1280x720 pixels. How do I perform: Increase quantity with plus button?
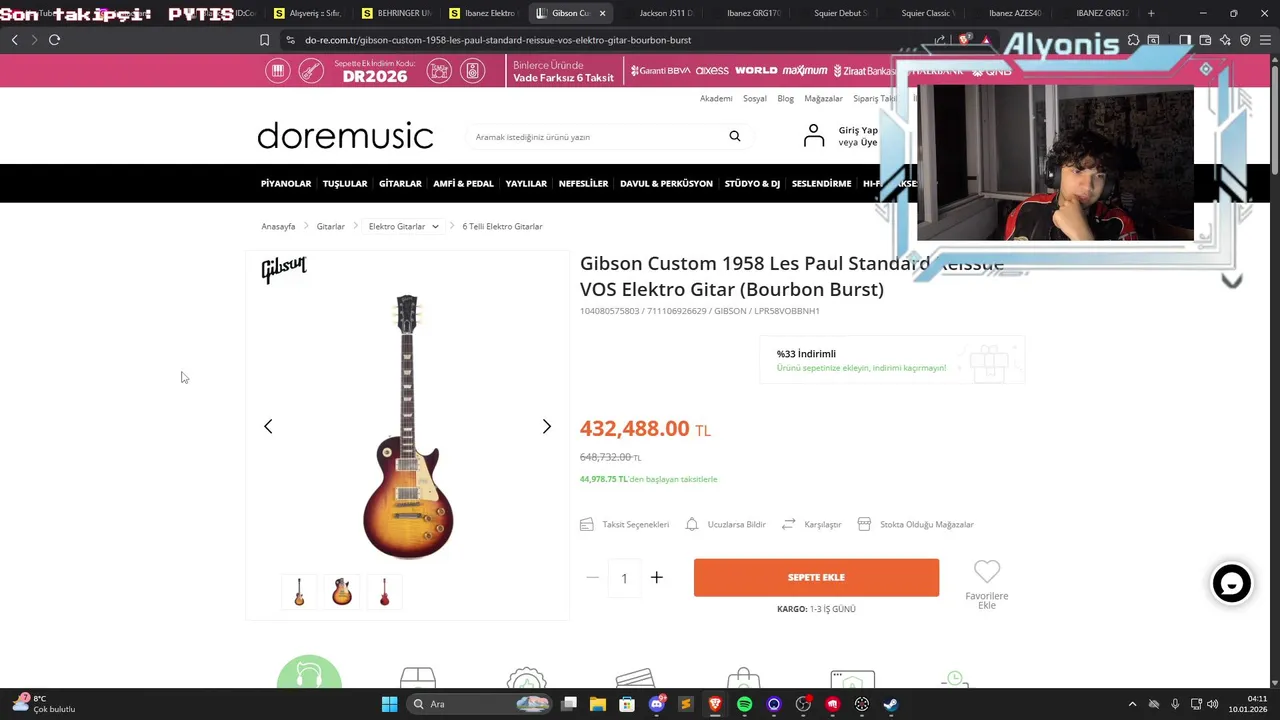657,577
